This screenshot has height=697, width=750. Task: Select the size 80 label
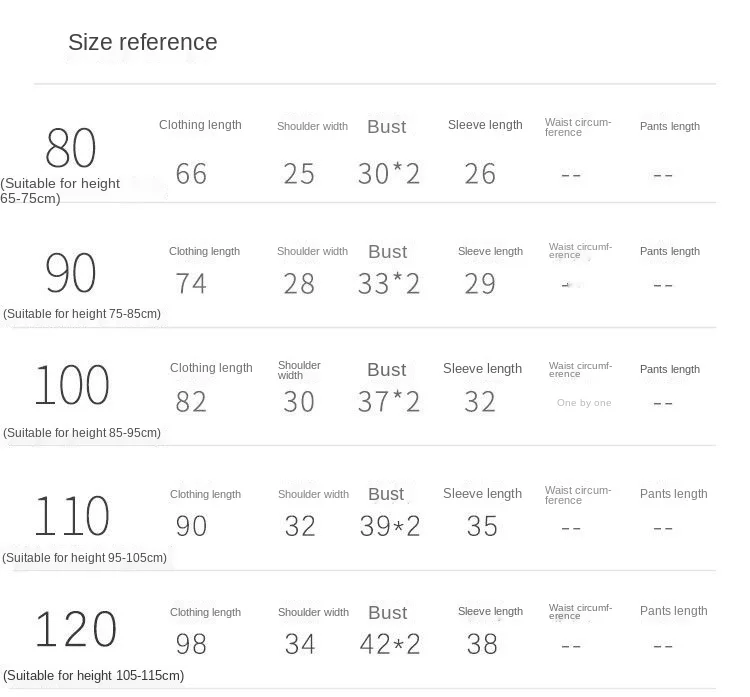tap(71, 148)
